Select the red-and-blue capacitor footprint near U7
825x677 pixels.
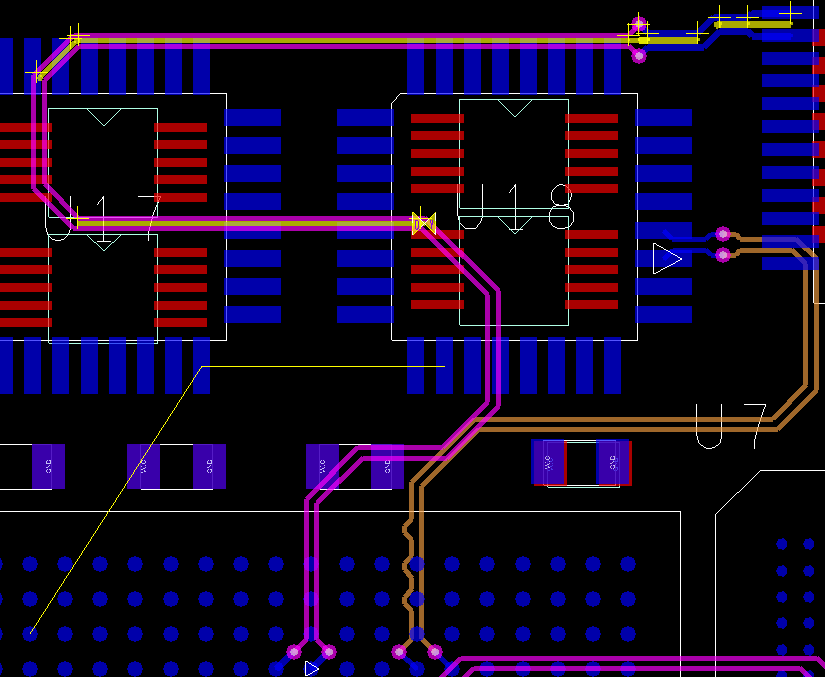581,463
